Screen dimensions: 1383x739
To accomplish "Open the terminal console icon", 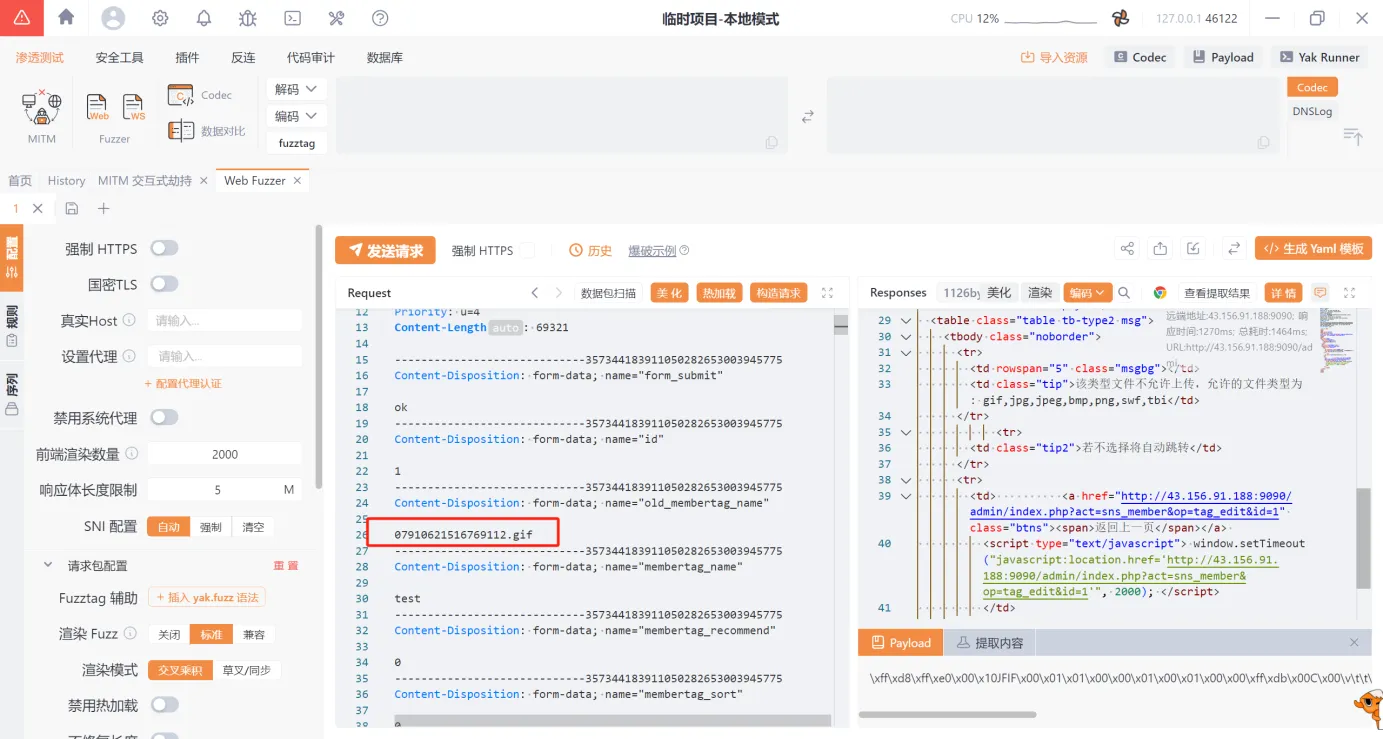I will point(292,18).
